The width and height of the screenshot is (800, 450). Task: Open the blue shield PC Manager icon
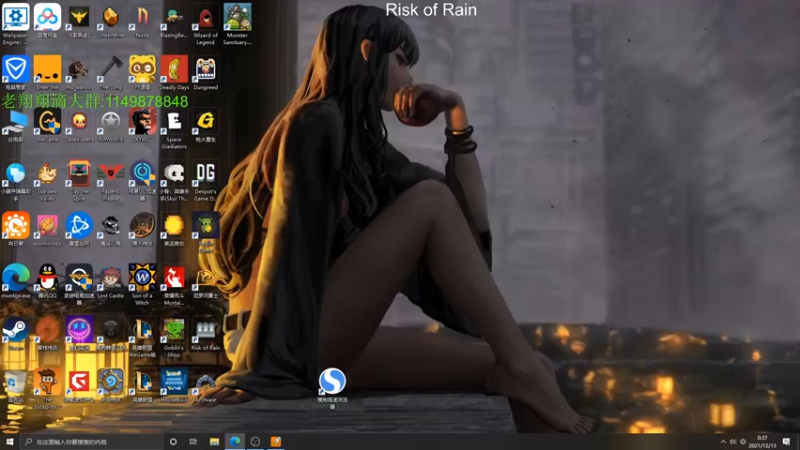point(15,72)
